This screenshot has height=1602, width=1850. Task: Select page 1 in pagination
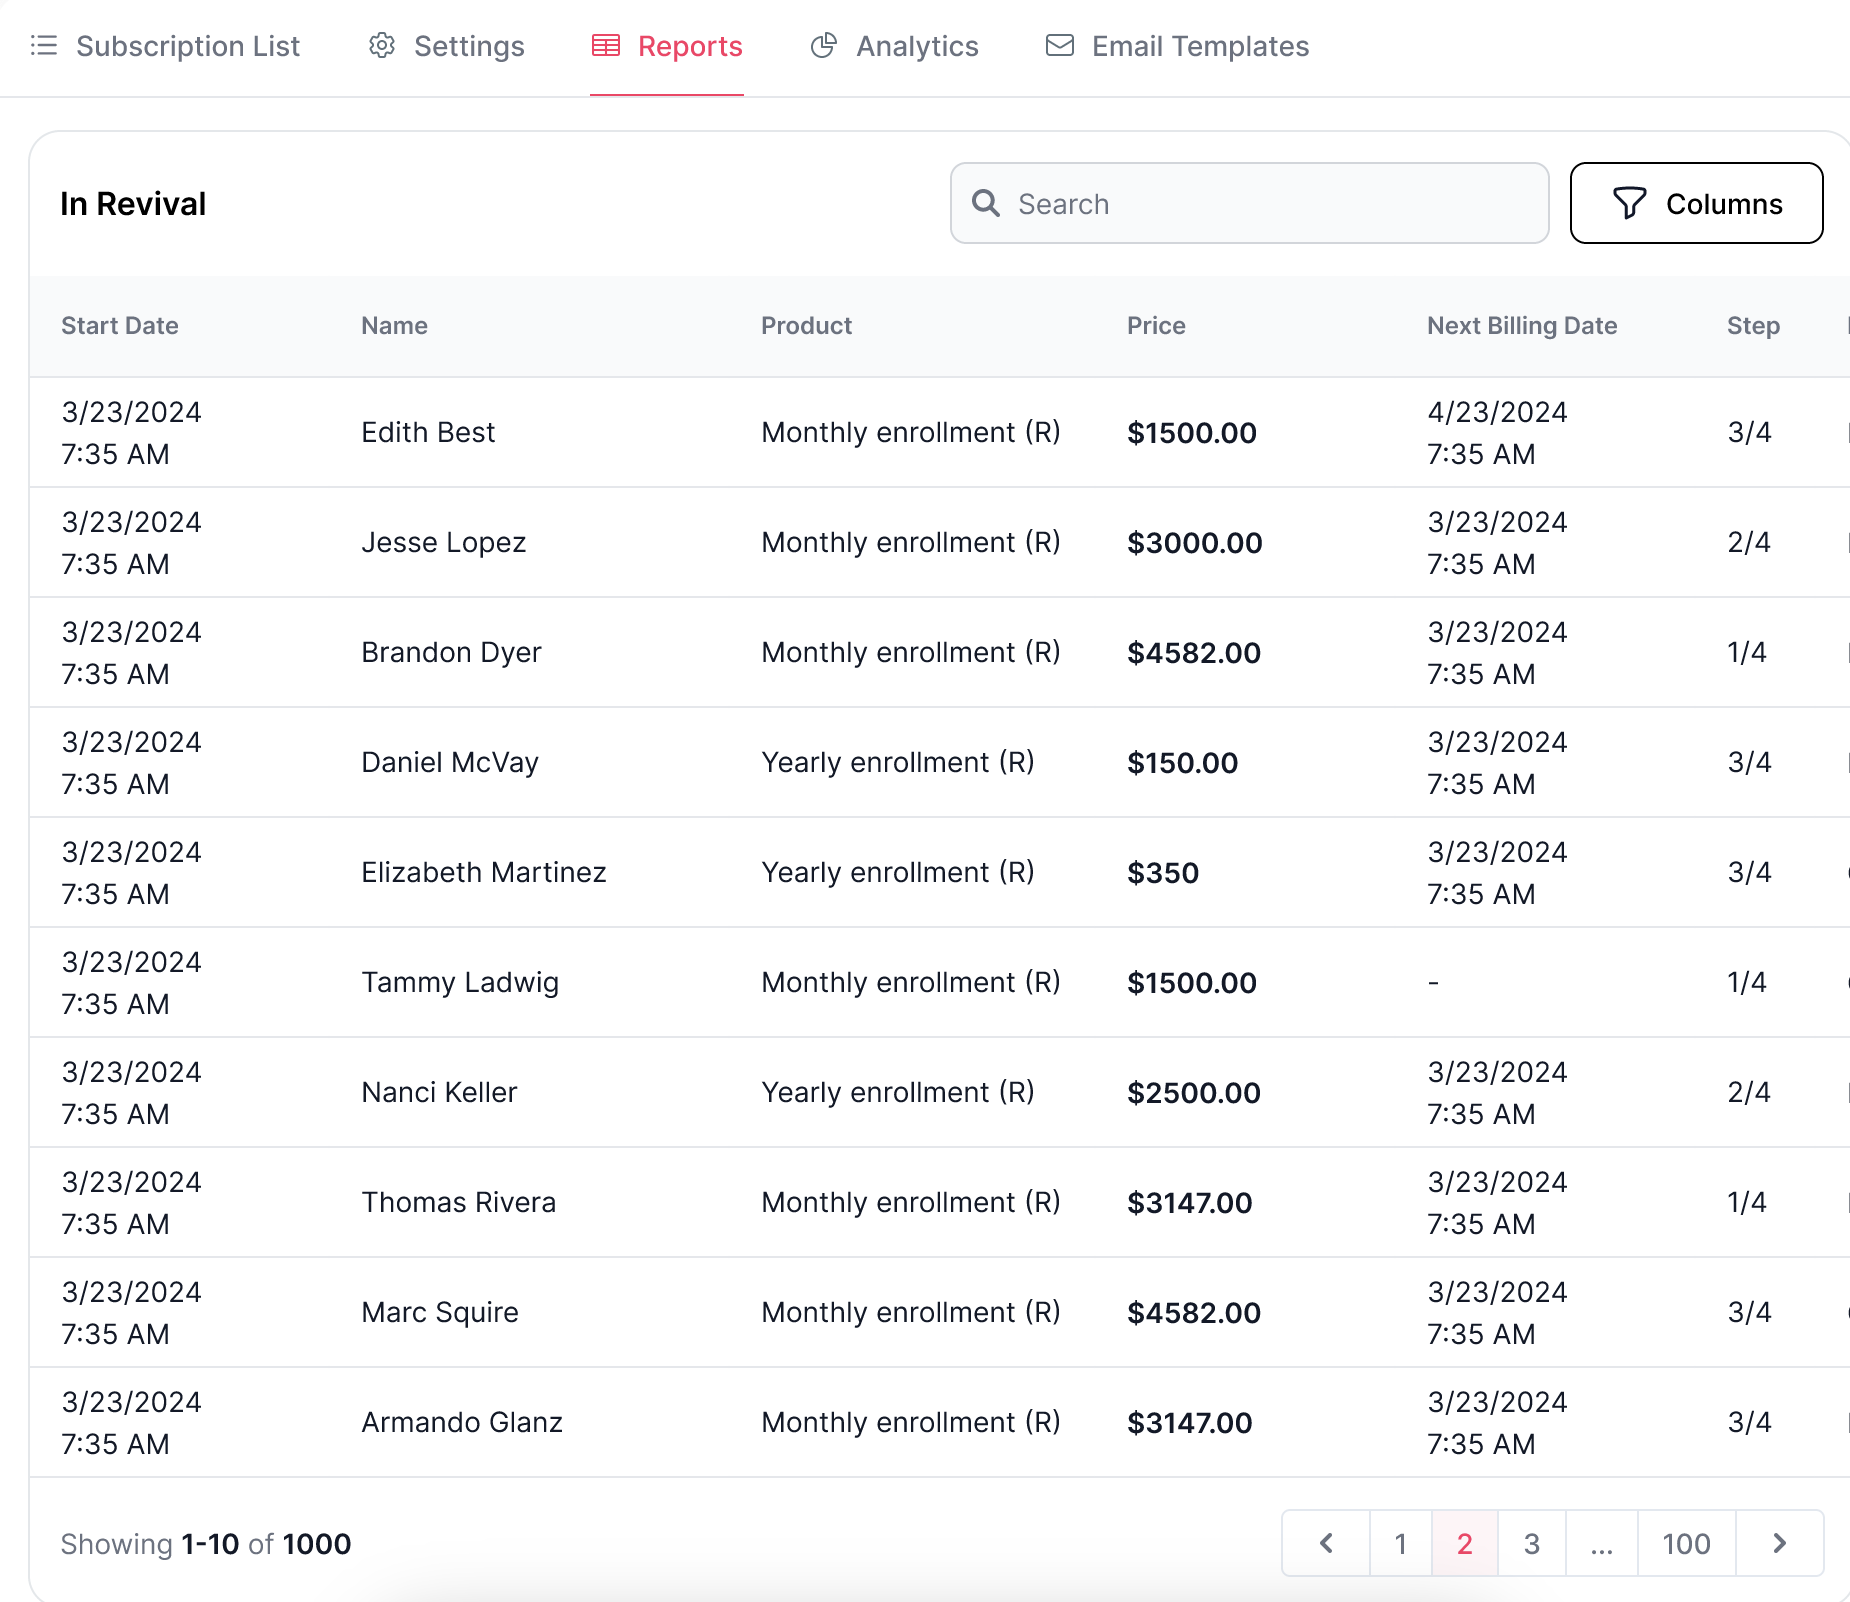click(1401, 1543)
